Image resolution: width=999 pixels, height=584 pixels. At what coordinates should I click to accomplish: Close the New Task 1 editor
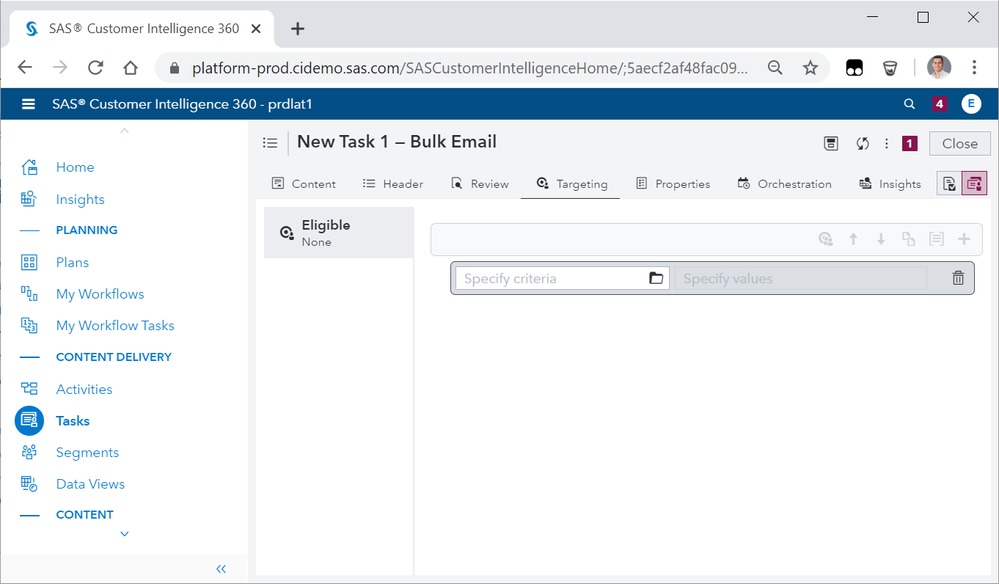tap(959, 143)
